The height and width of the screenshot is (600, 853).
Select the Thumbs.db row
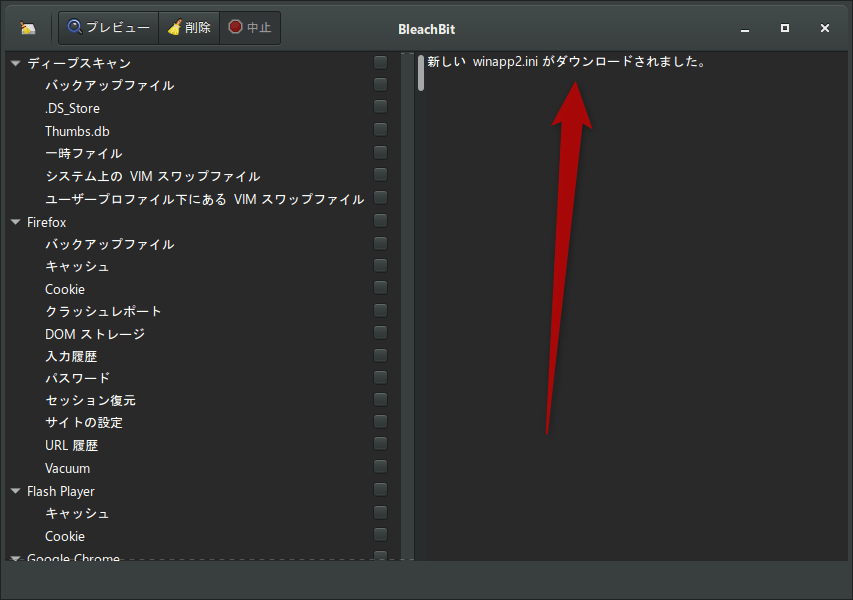tap(203, 131)
